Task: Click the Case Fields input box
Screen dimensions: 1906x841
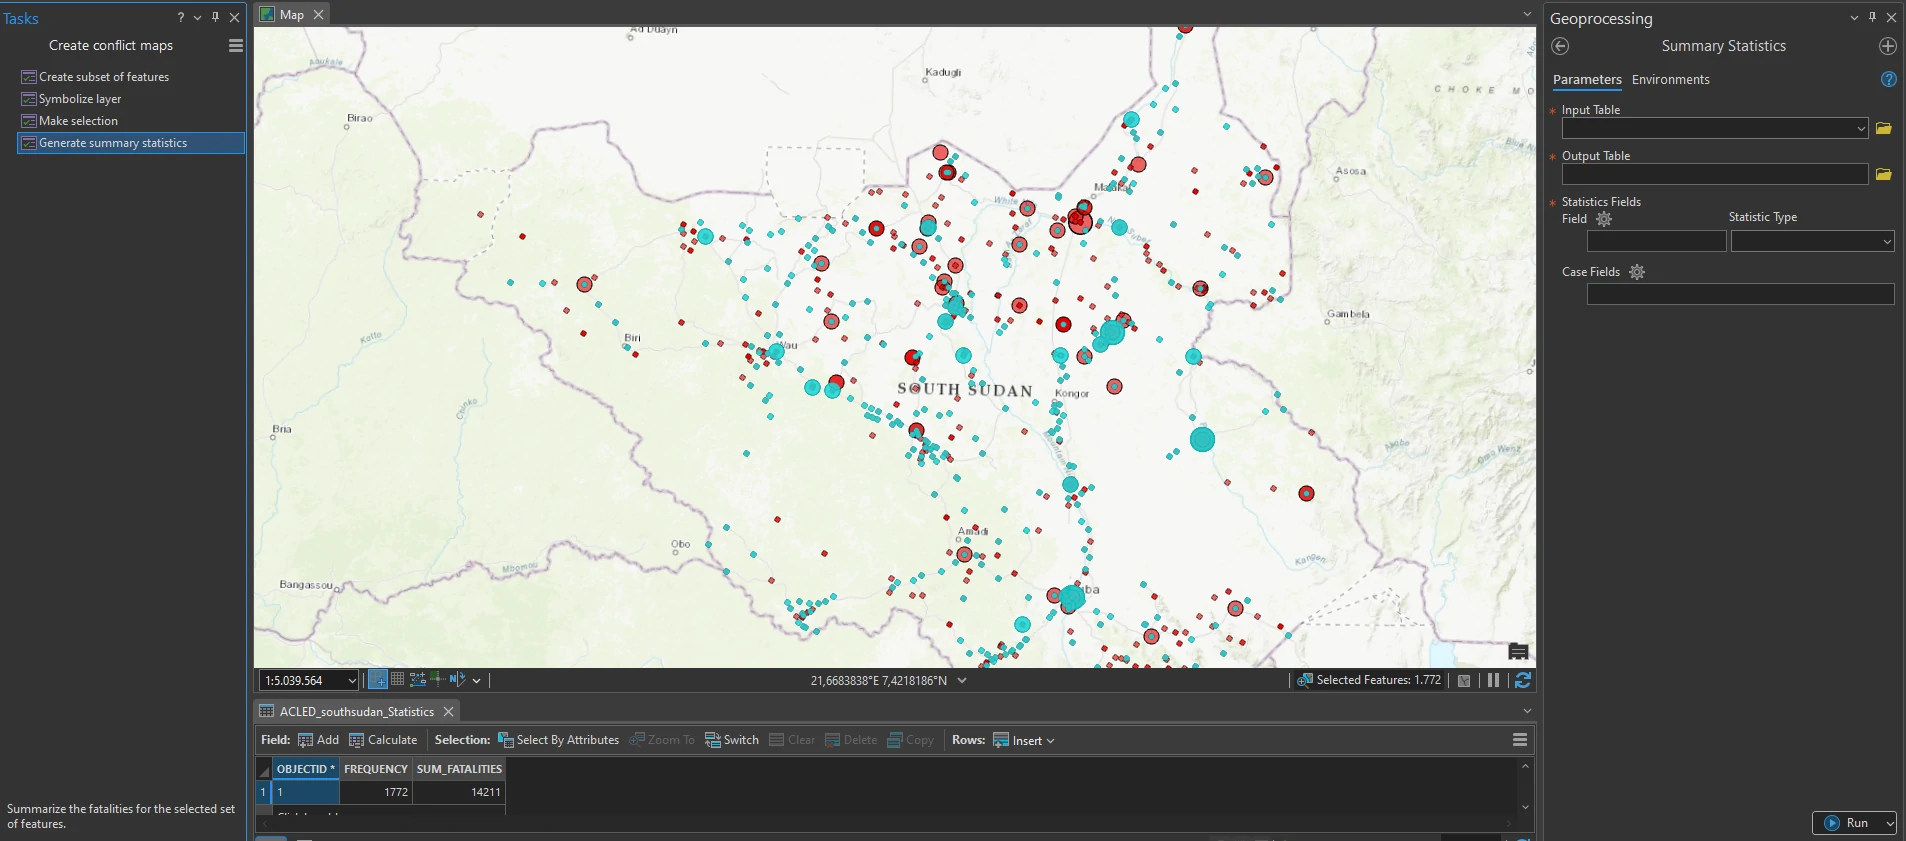Action: pos(1740,294)
